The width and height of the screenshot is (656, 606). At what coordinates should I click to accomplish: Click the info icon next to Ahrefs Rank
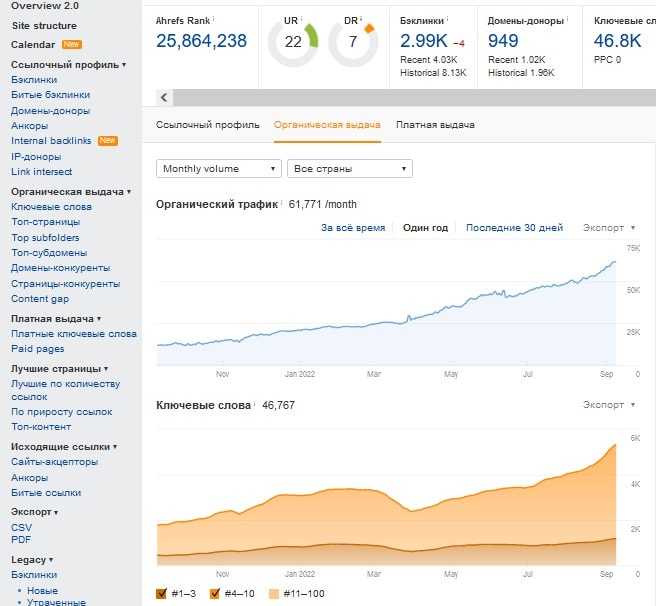[x=214, y=18]
